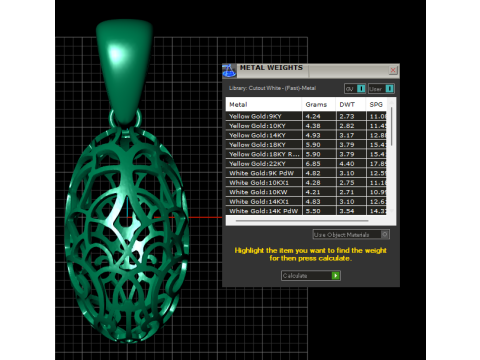The width and height of the screenshot is (480, 360).
Task: Select the Yellow Gold:10KY row
Action: coord(306,126)
